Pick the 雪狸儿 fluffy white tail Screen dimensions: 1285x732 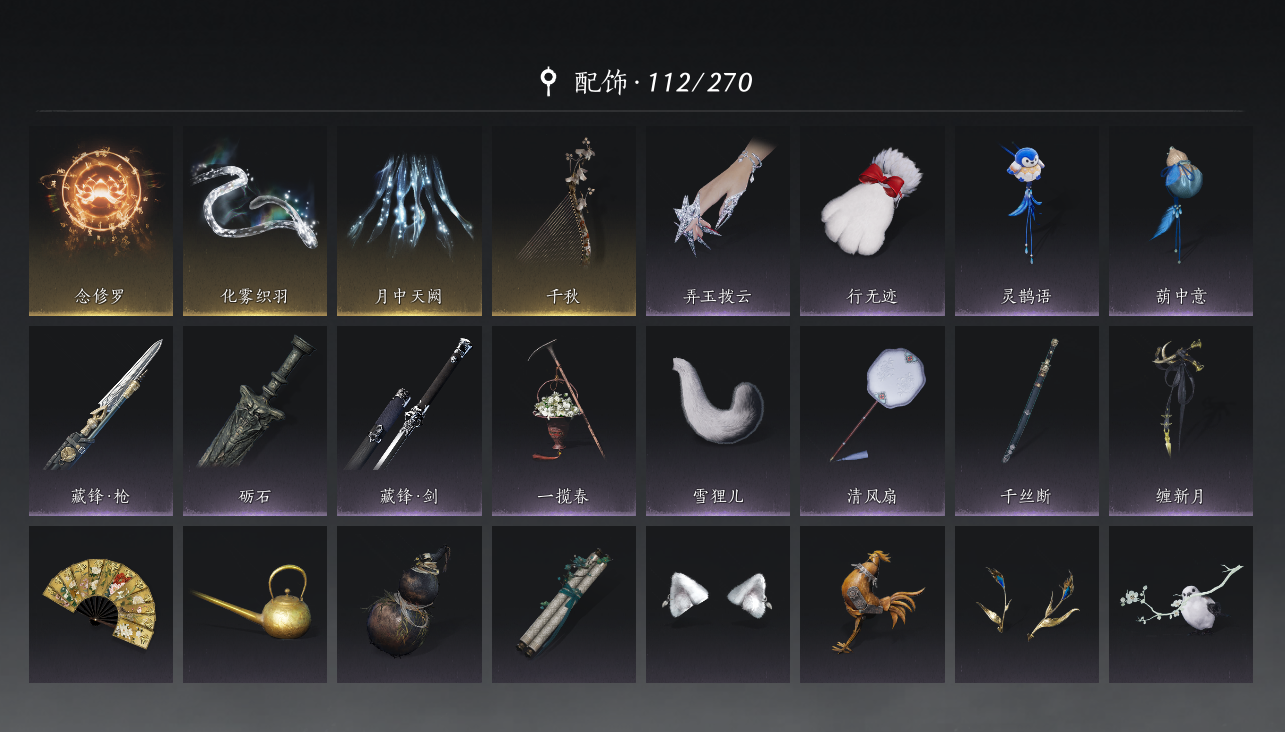click(718, 421)
